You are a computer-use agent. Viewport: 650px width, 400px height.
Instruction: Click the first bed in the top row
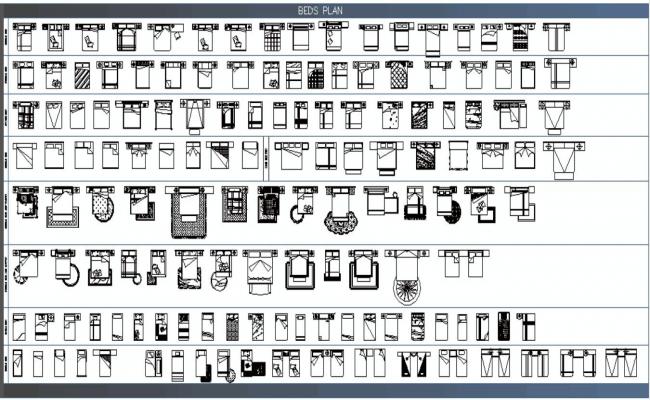click(x=24, y=37)
